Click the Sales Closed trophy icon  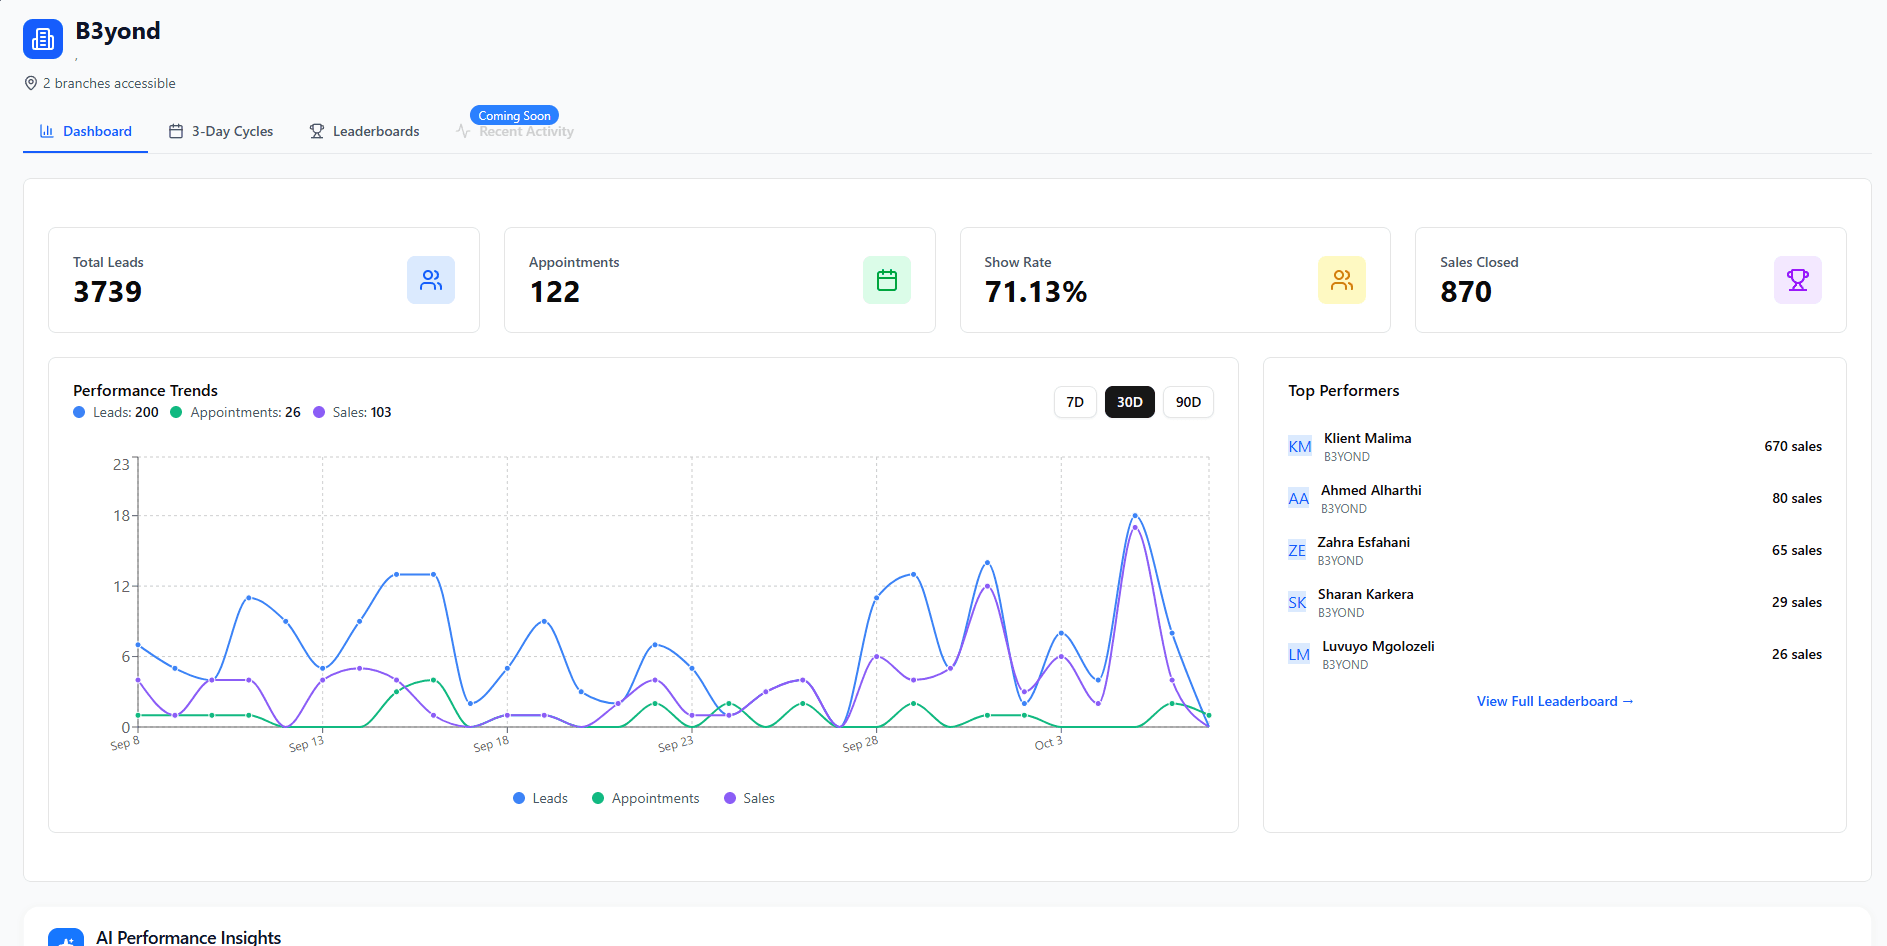pos(1798,280)
